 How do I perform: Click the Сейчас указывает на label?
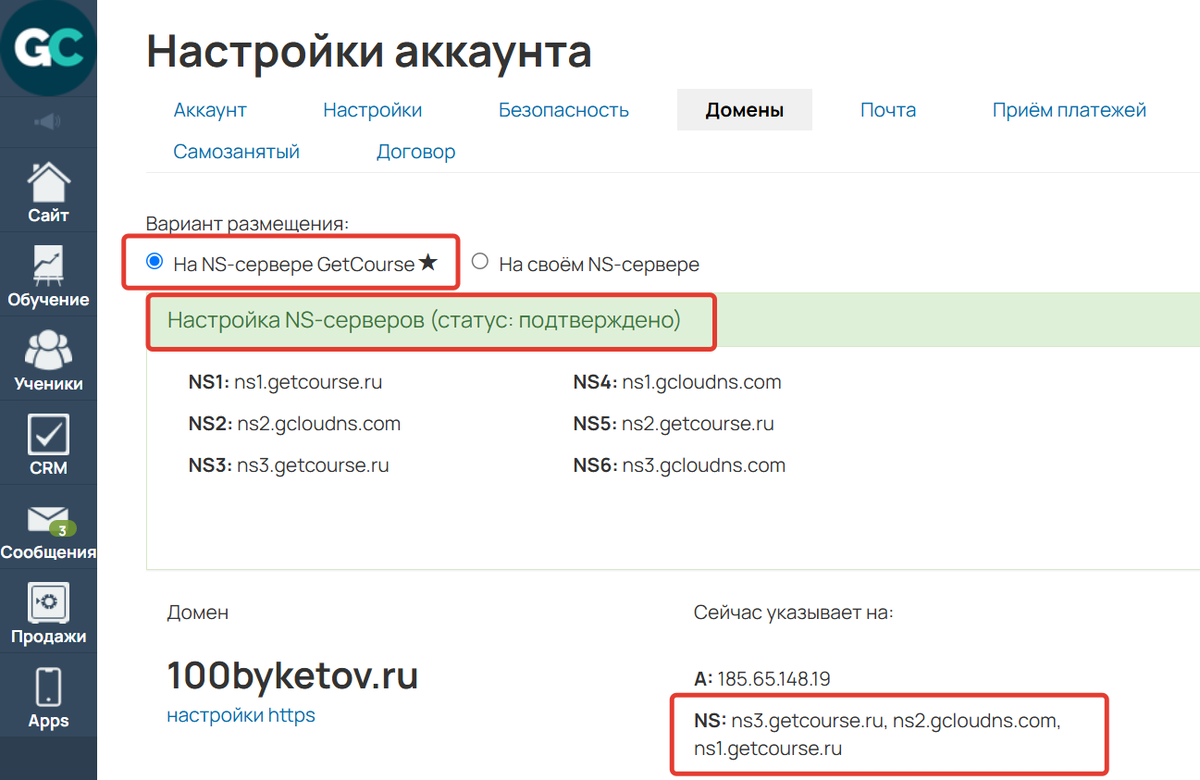coord(793,612)
